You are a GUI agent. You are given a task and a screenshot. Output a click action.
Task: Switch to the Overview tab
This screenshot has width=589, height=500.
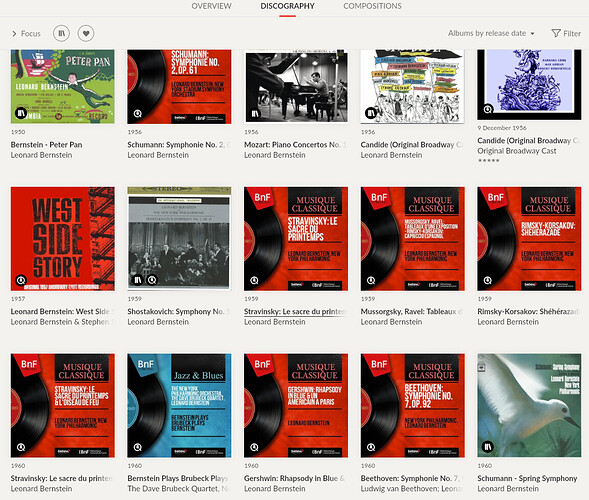211,6
